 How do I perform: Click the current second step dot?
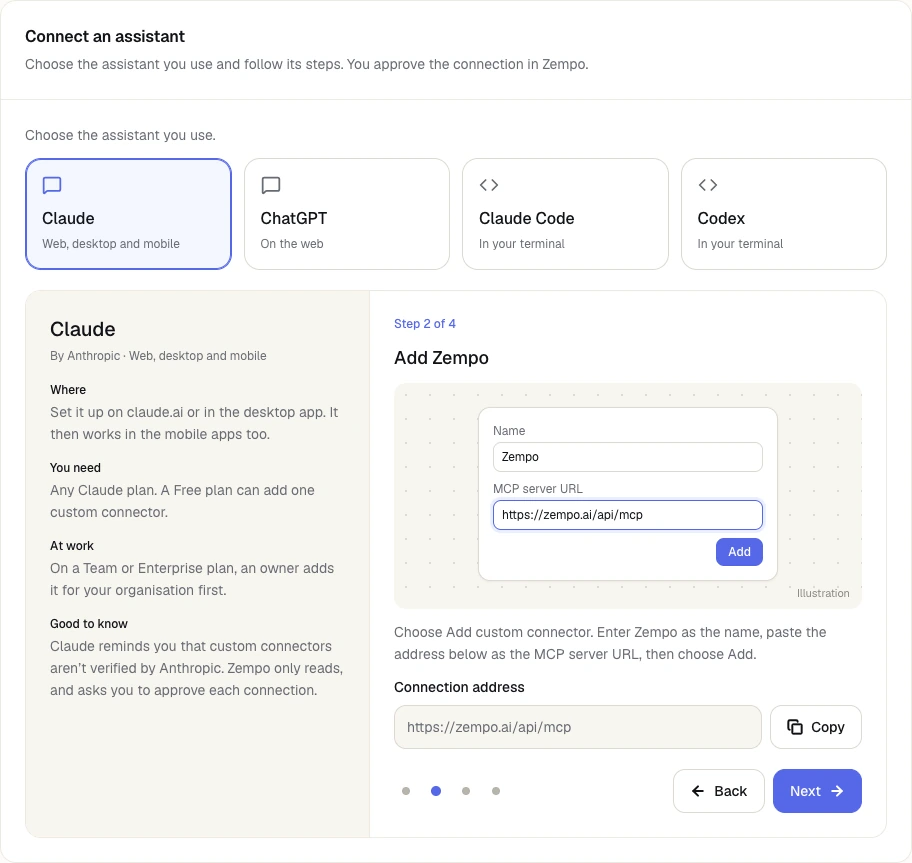[x=436, y=791]
